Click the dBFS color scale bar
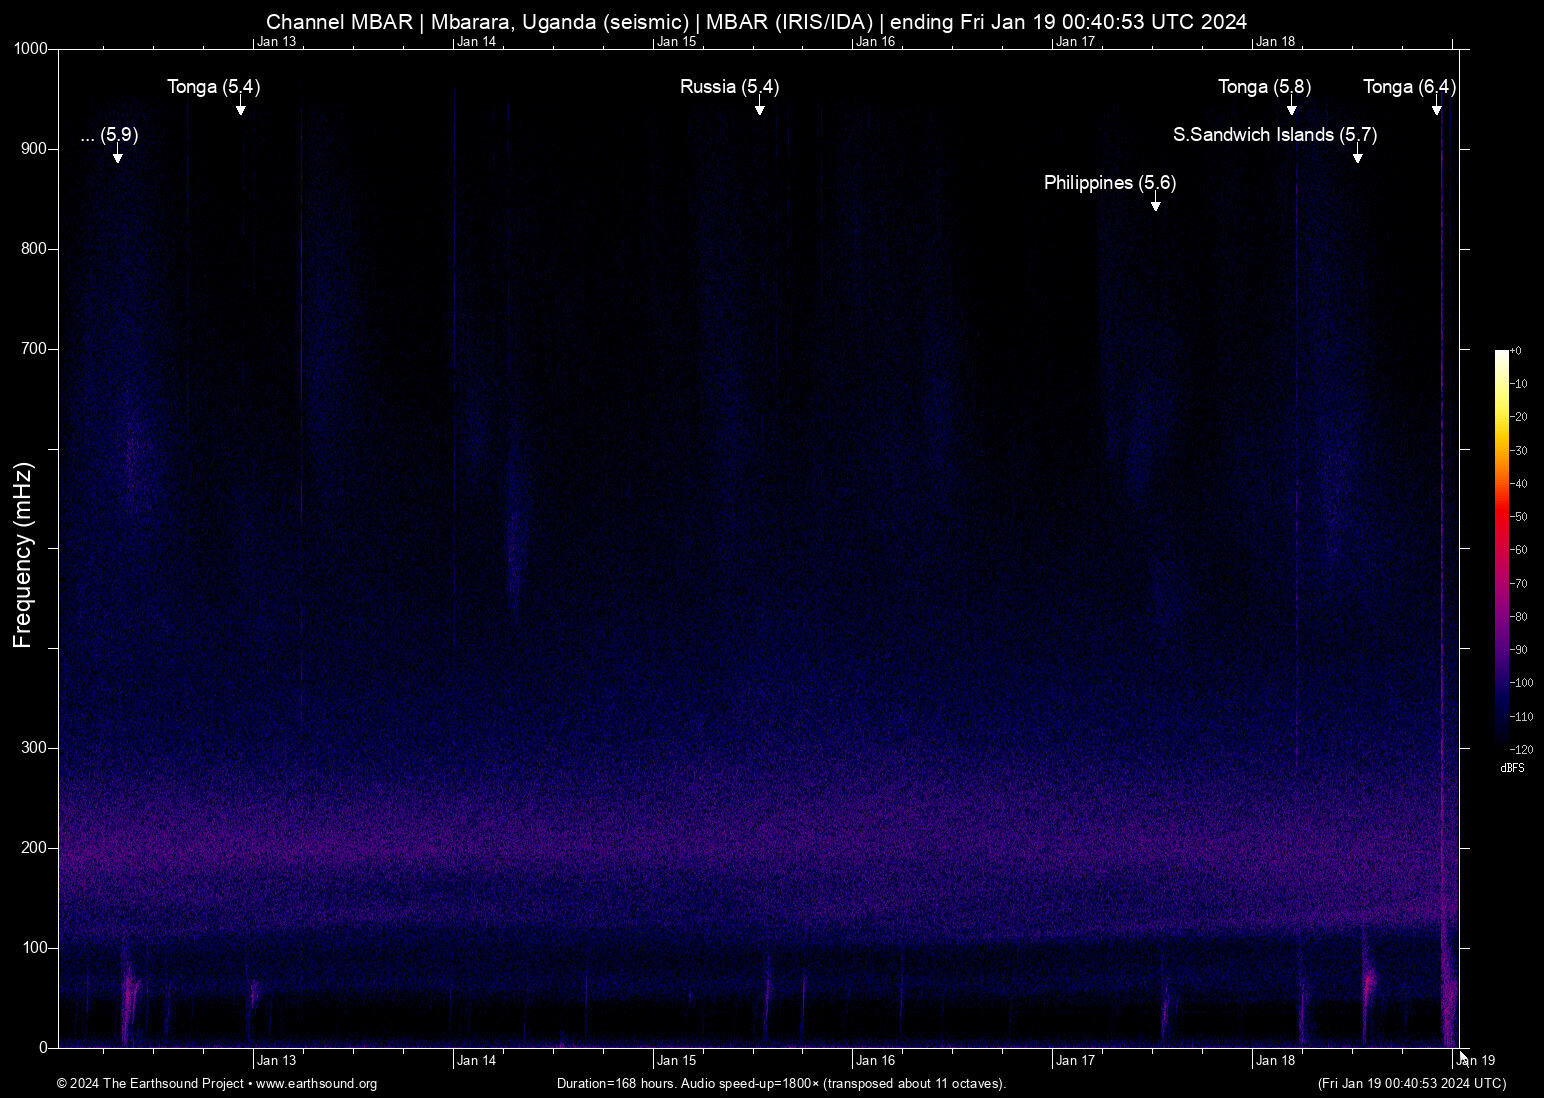The height and width of the screenshot is (1098, 1544). pos(1501,548)
